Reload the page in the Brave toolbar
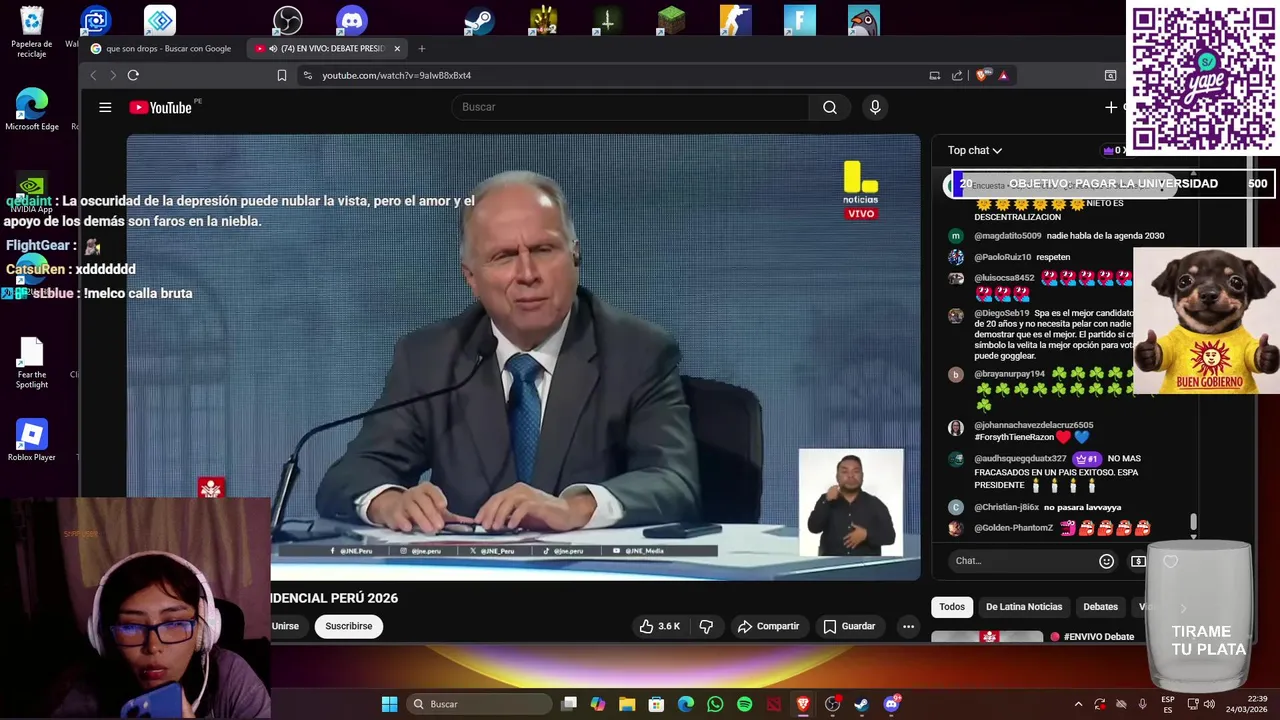The width and height of the screenshot is (1280, 720). (x=133, y=75)
